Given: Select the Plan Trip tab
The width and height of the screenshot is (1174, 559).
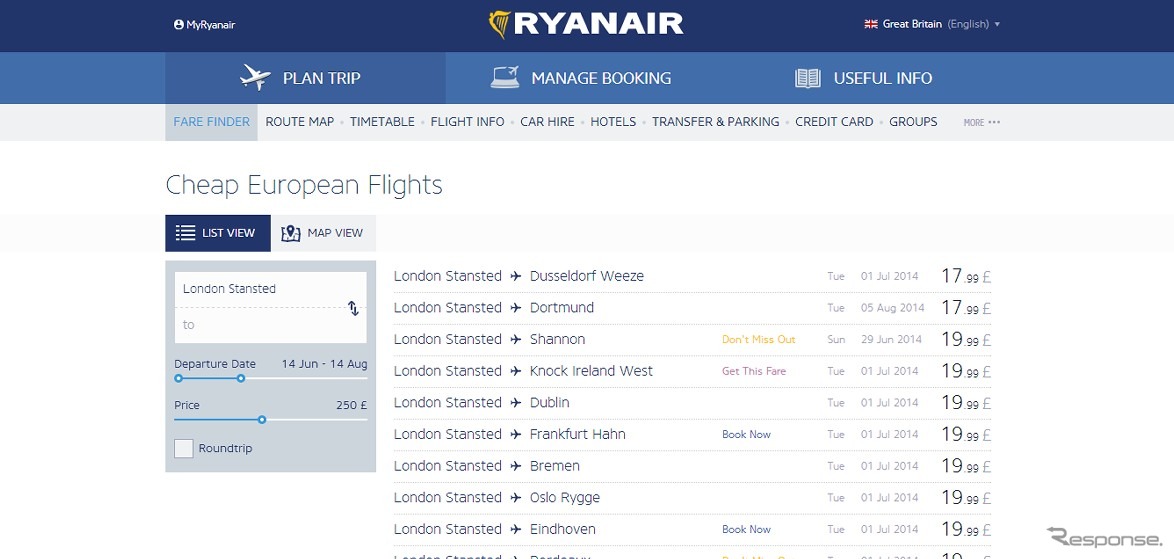Looking at the screenshot, I should (305, 78).
